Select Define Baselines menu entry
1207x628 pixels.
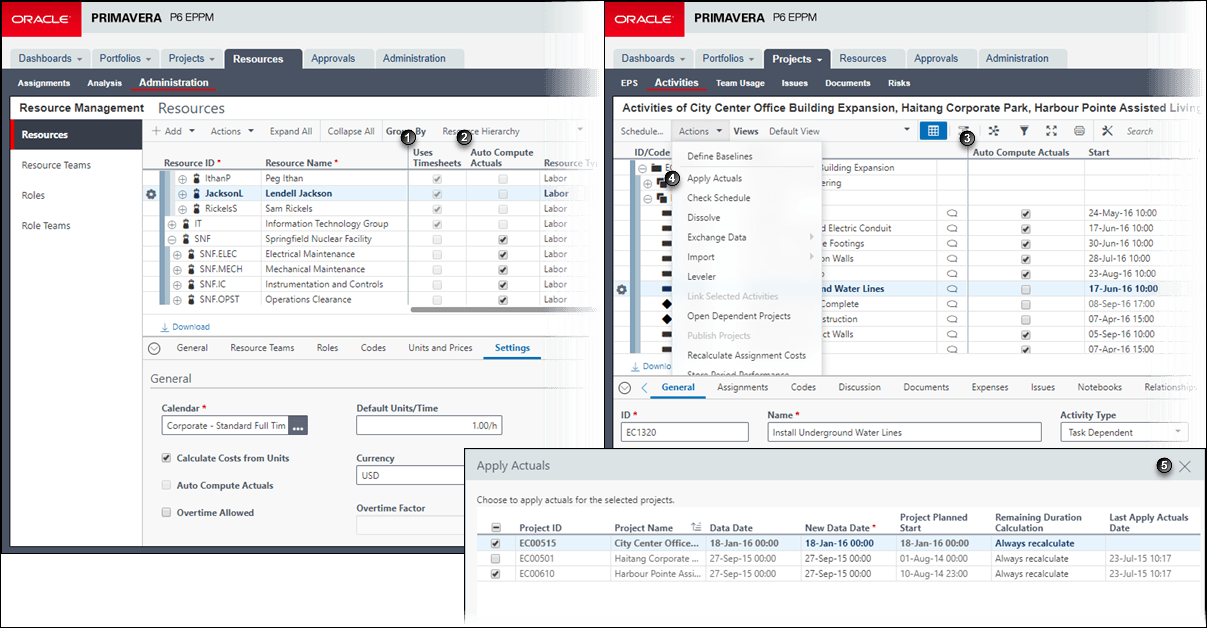coord(720,156)
